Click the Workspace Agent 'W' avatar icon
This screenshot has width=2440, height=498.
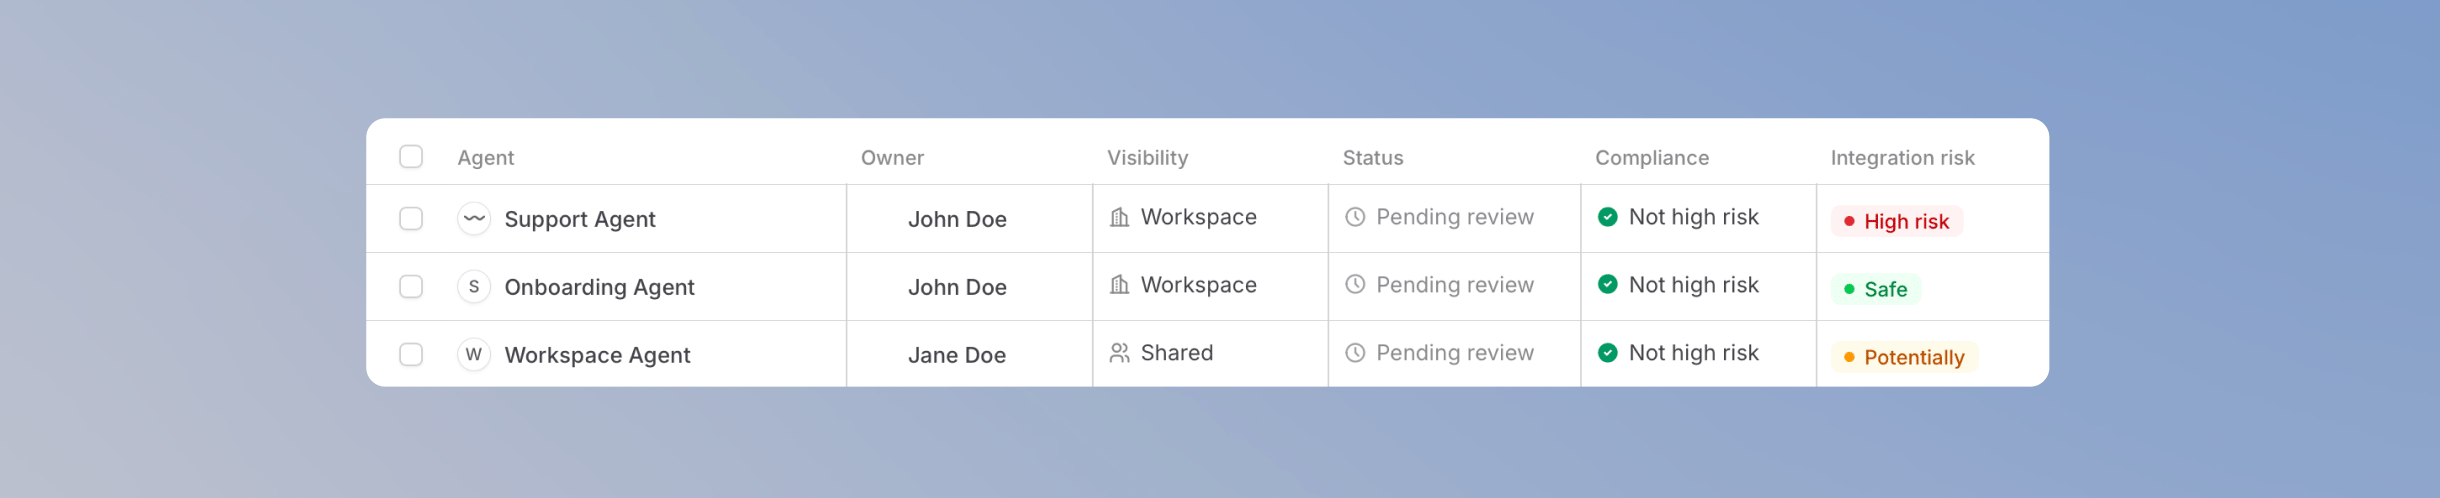474,354
